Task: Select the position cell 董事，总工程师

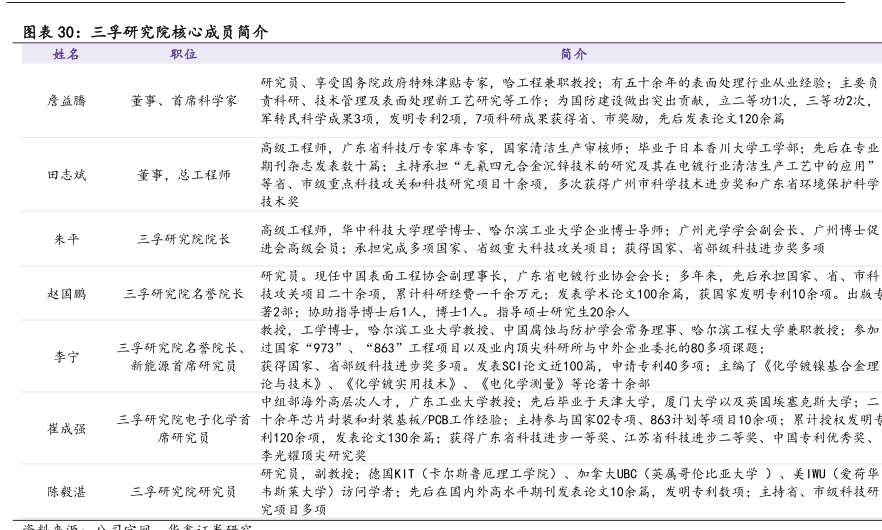Action: coord(183,175)
